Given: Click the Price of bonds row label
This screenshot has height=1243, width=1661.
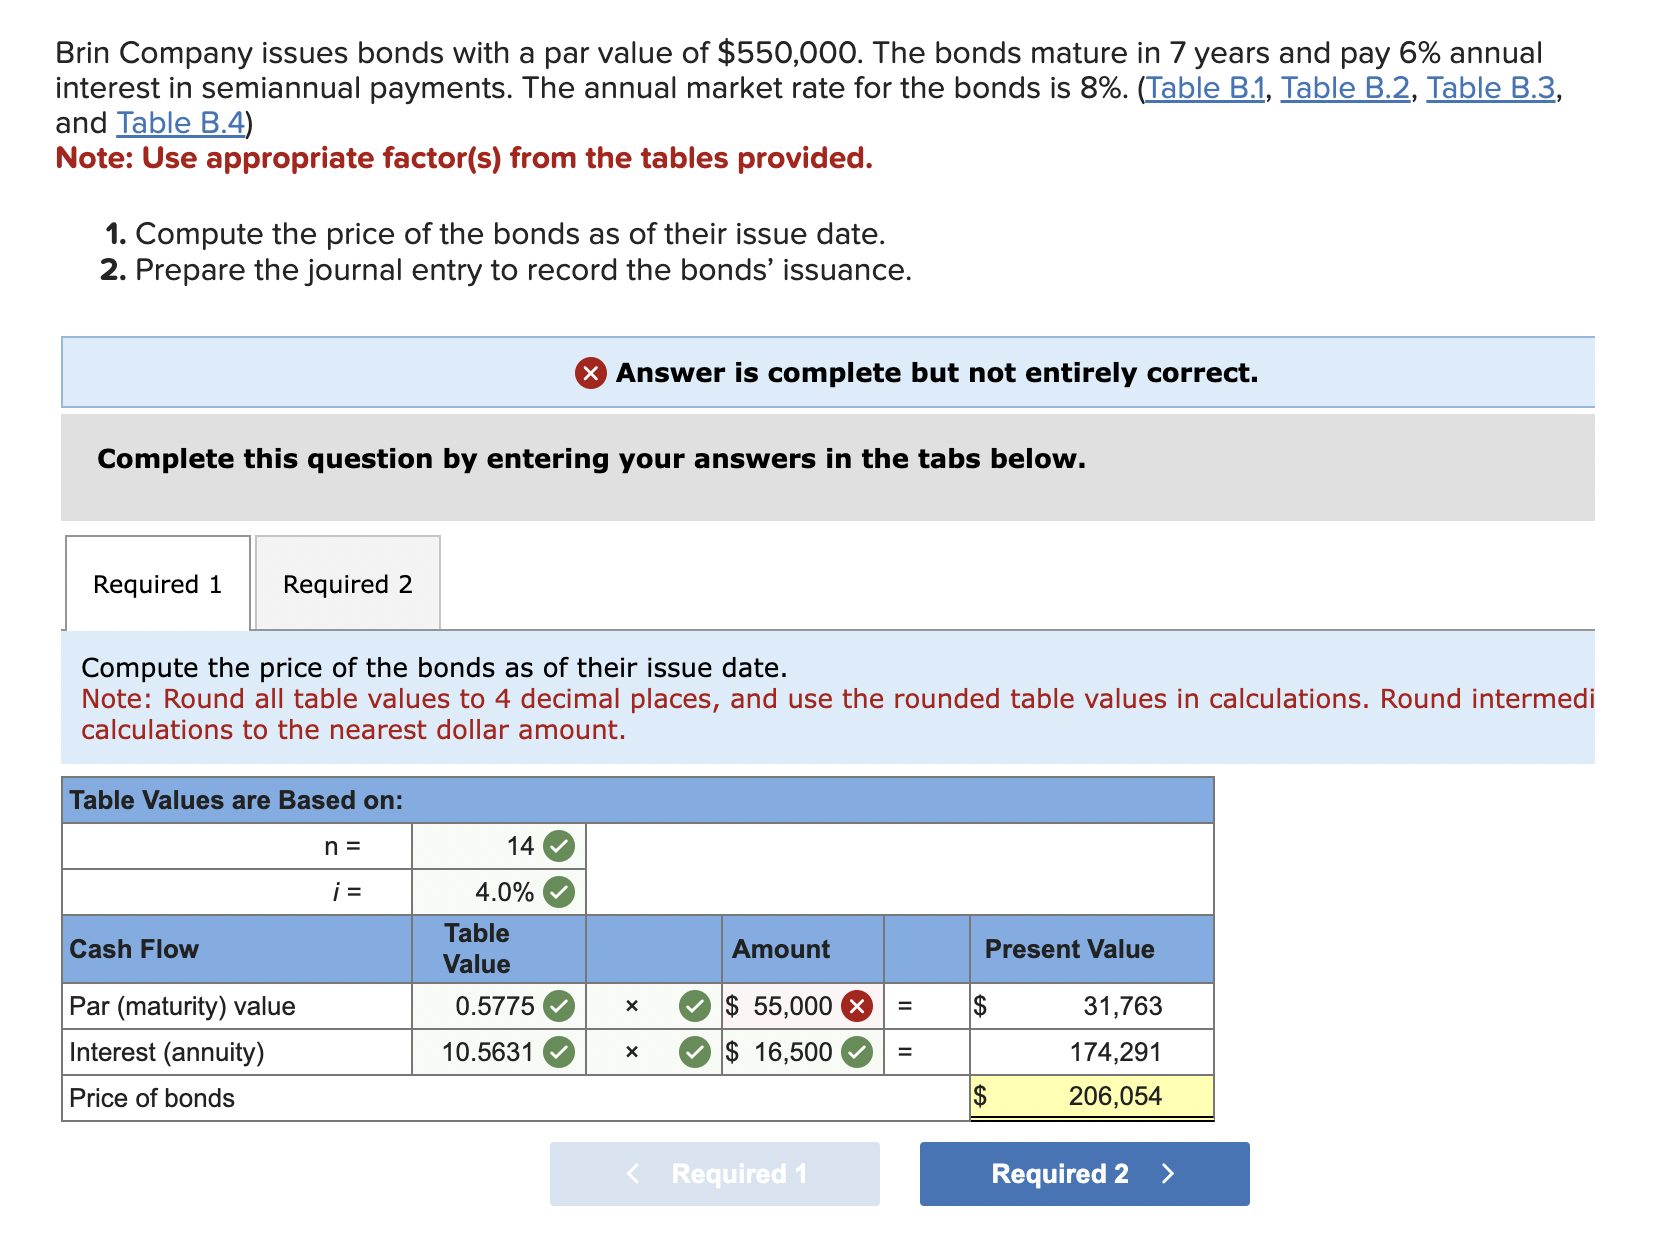Looking at the screenshot, I should pyautogui.click(x=152, y=1098).
